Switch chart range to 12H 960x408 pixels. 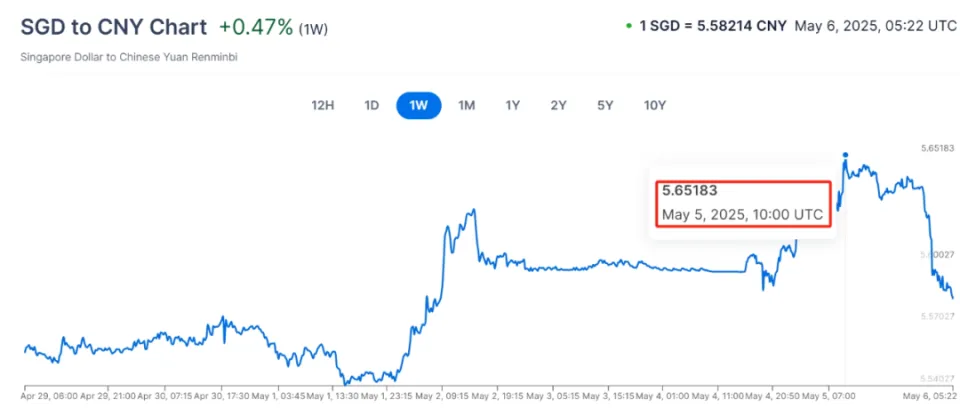(x=323, y=105)
